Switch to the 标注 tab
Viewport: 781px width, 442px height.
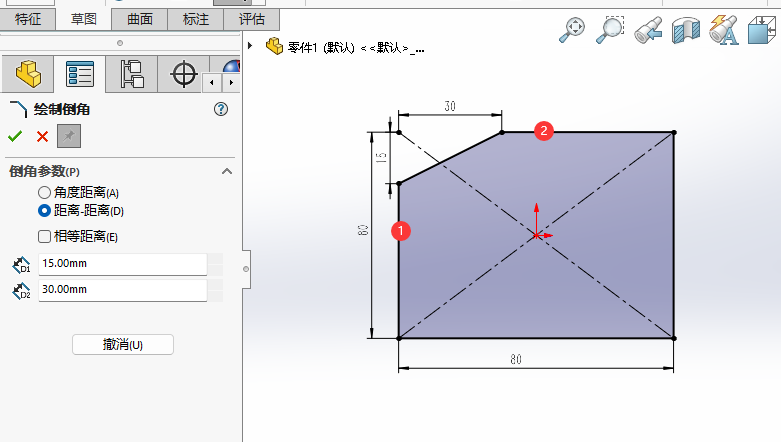click(196, 19)
